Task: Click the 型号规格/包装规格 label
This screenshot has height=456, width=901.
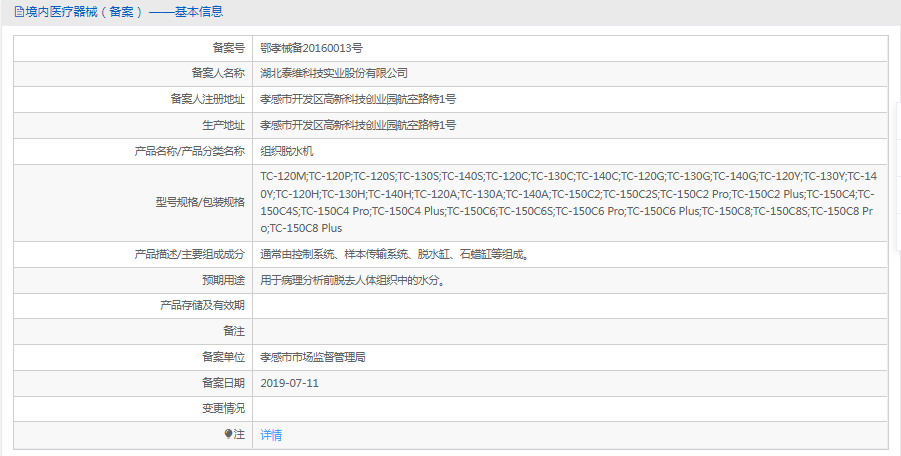Action: click(200, 203)
